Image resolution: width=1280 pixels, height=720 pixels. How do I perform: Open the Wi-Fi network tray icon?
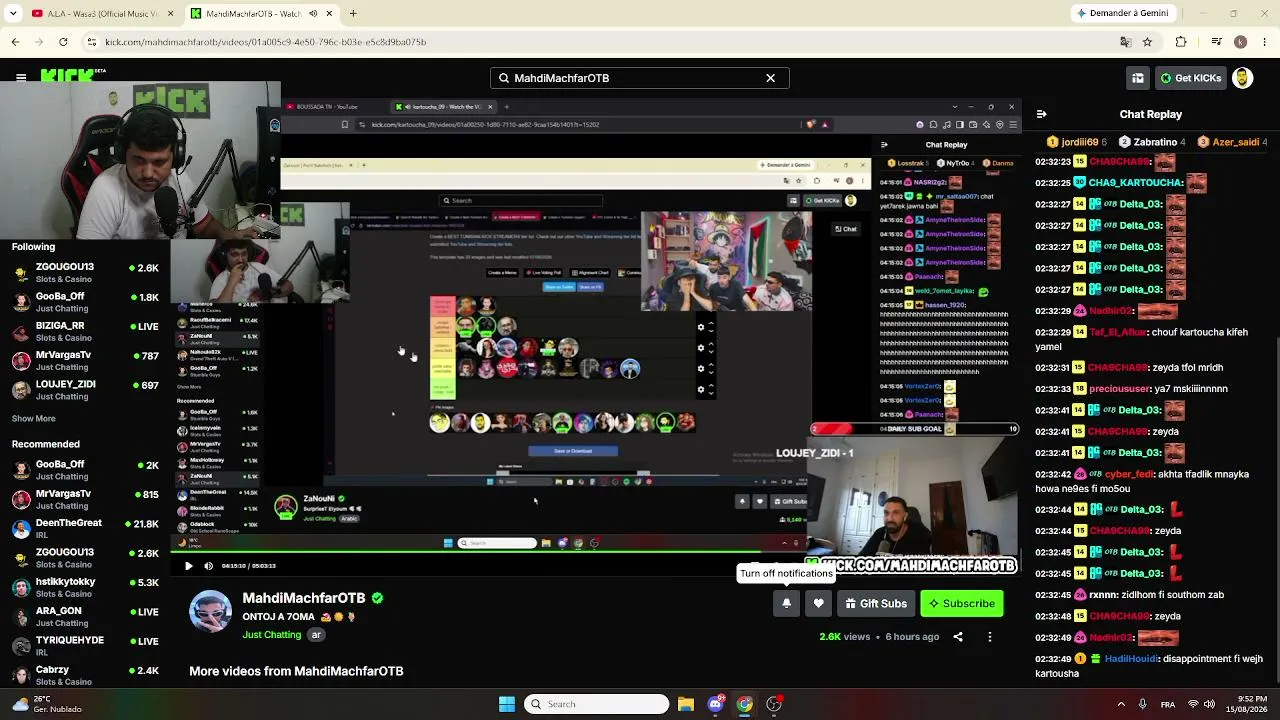point(1194,704)
